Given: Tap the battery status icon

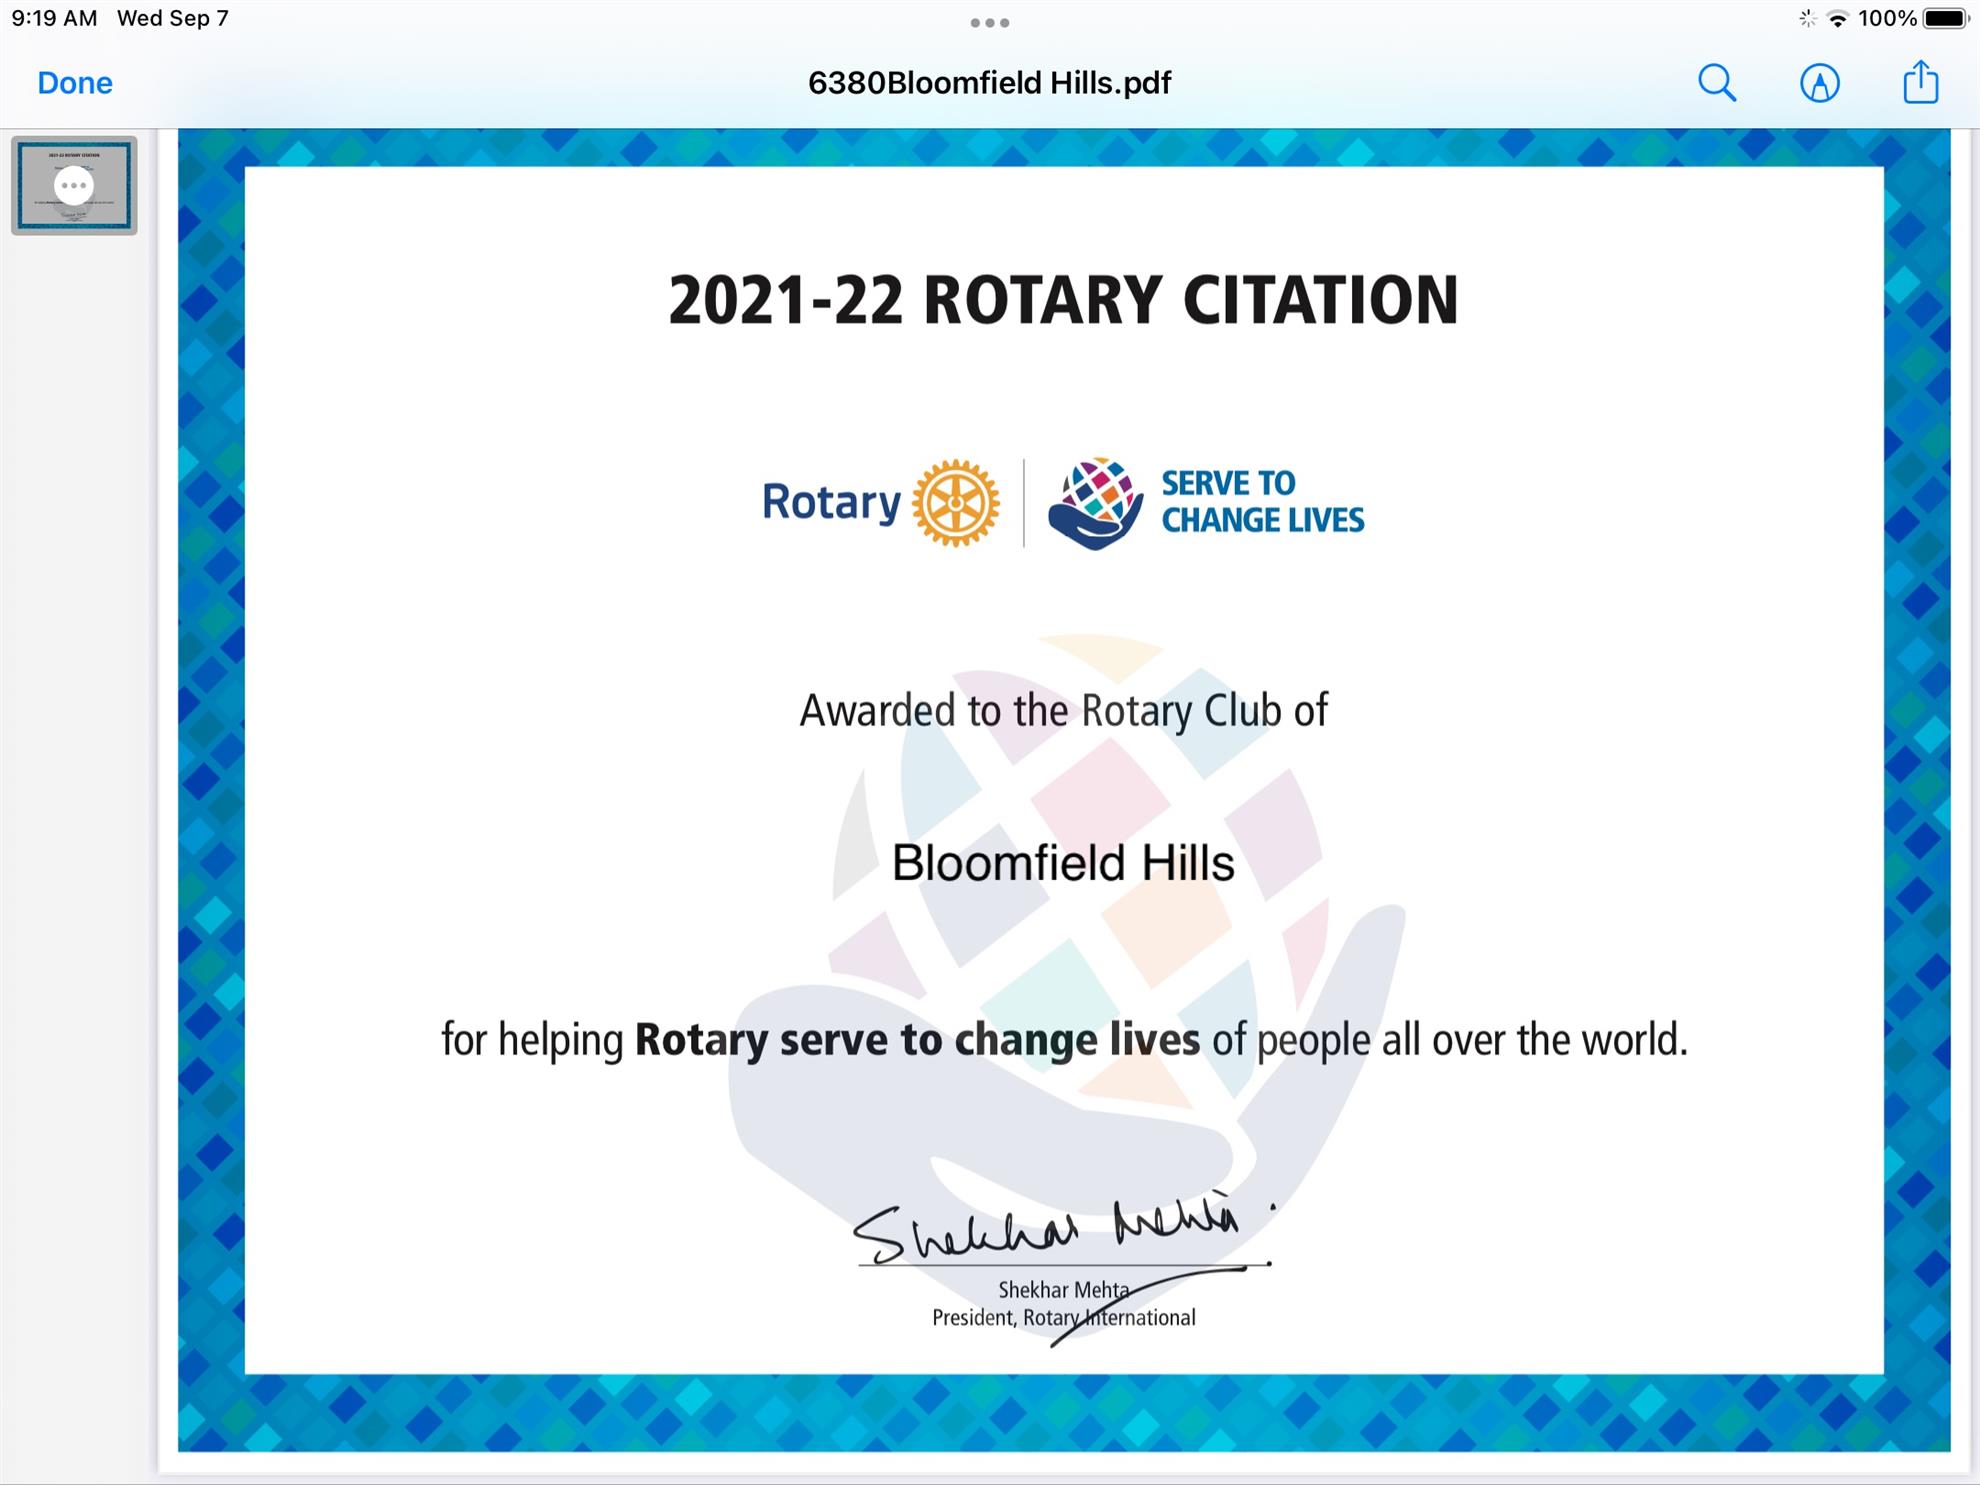Looking at the screenshot, I should 1946,19.
